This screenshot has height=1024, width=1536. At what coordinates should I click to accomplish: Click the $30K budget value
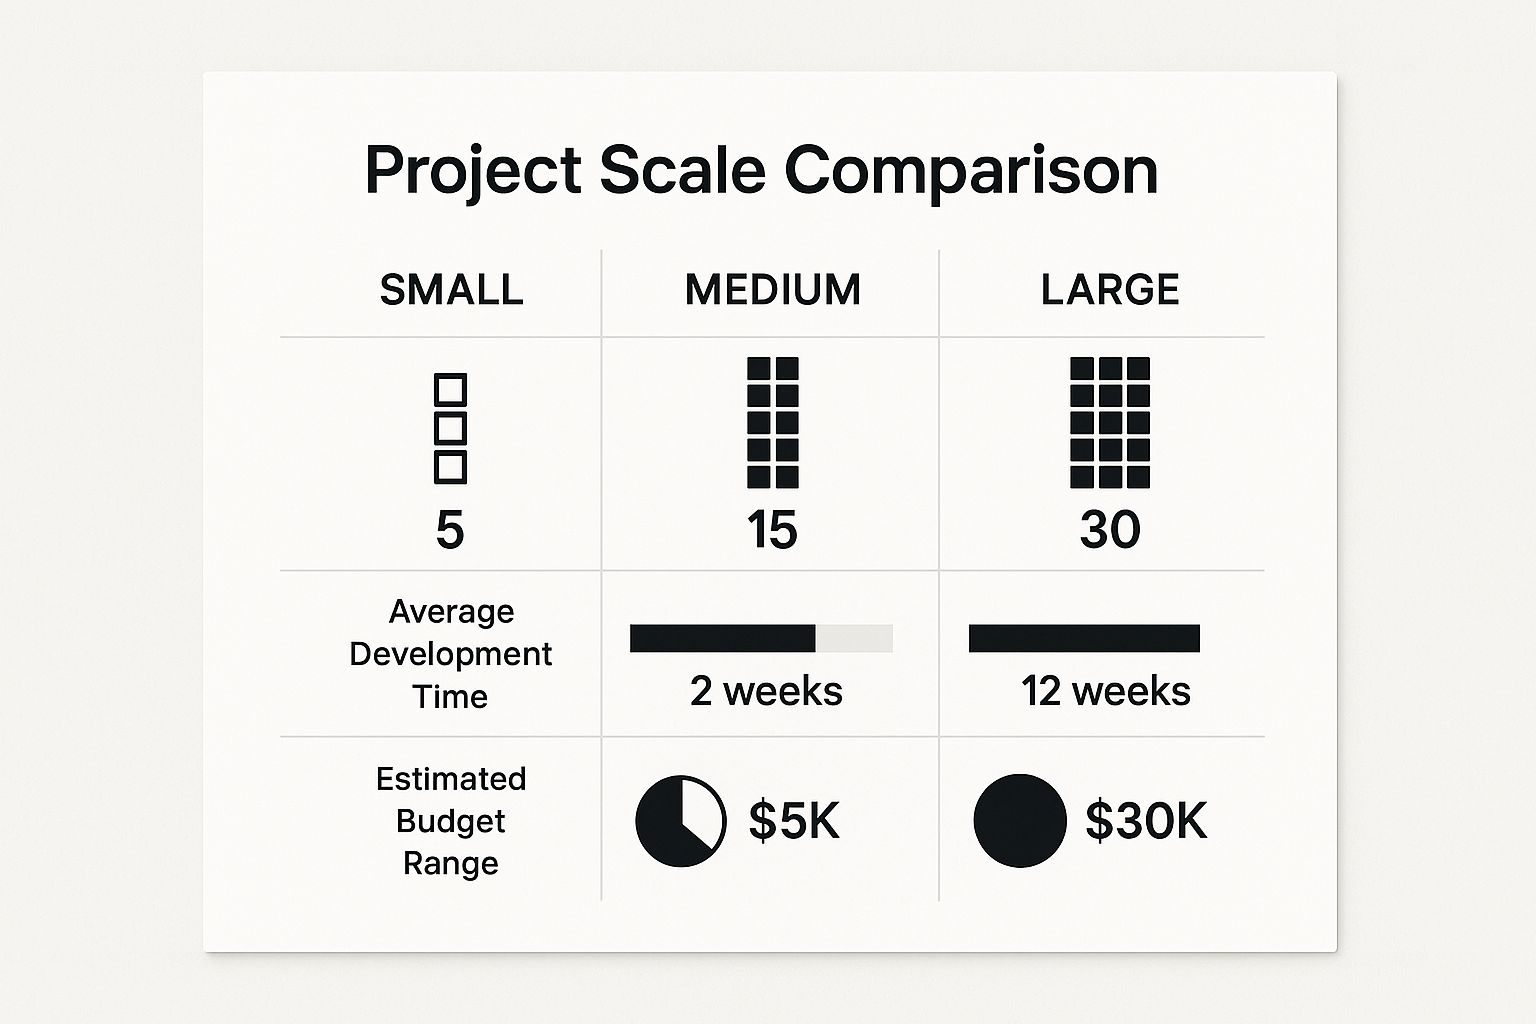point(1146,820)
